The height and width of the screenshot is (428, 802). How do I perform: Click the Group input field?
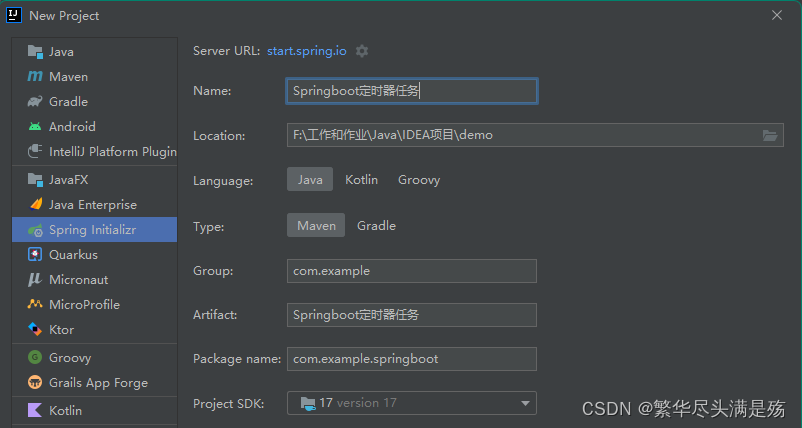tap(412, 271)
